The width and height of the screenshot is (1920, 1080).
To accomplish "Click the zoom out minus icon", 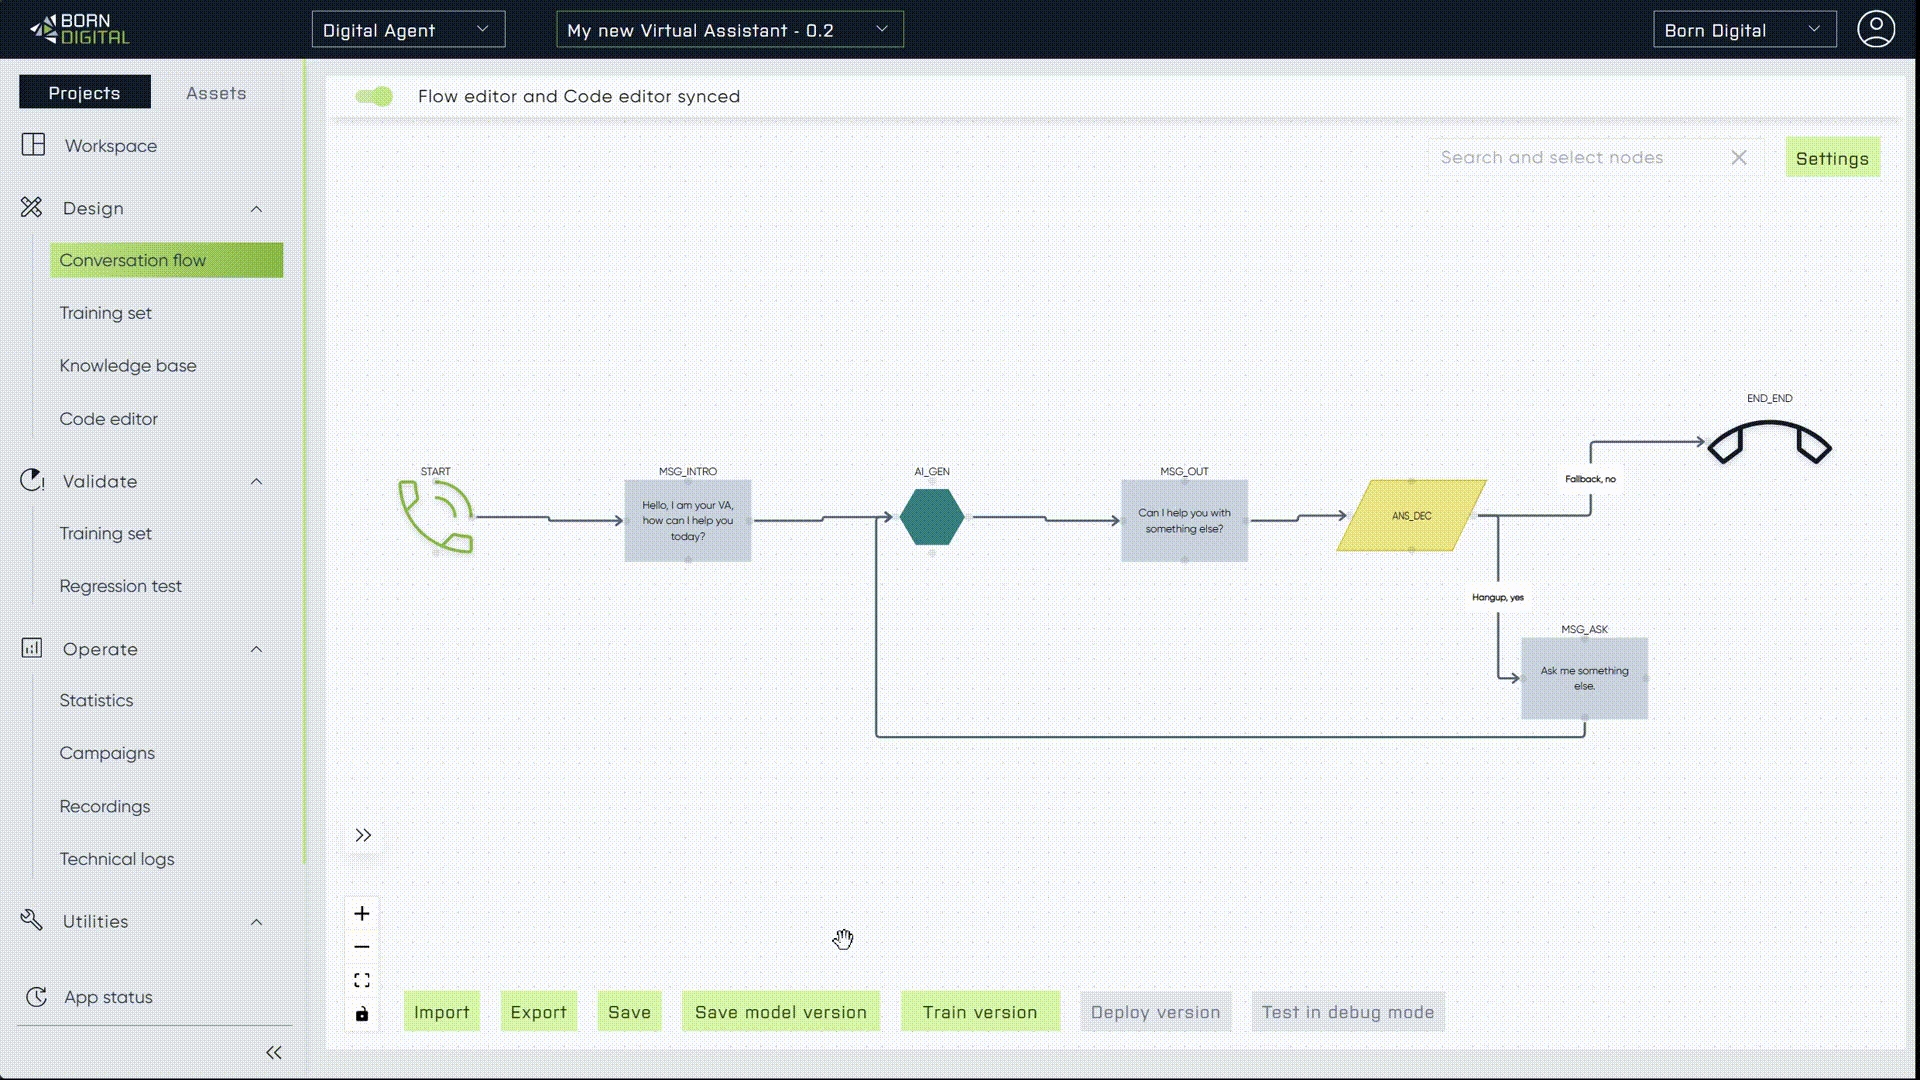I will 362,947.
